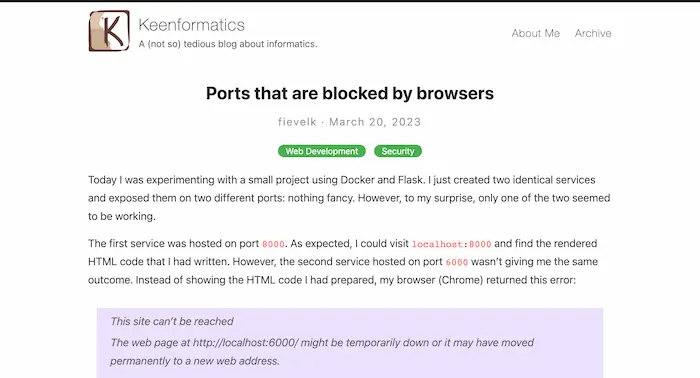
Task: Select the Web Development tag
Action: click(x=321, y=151)
